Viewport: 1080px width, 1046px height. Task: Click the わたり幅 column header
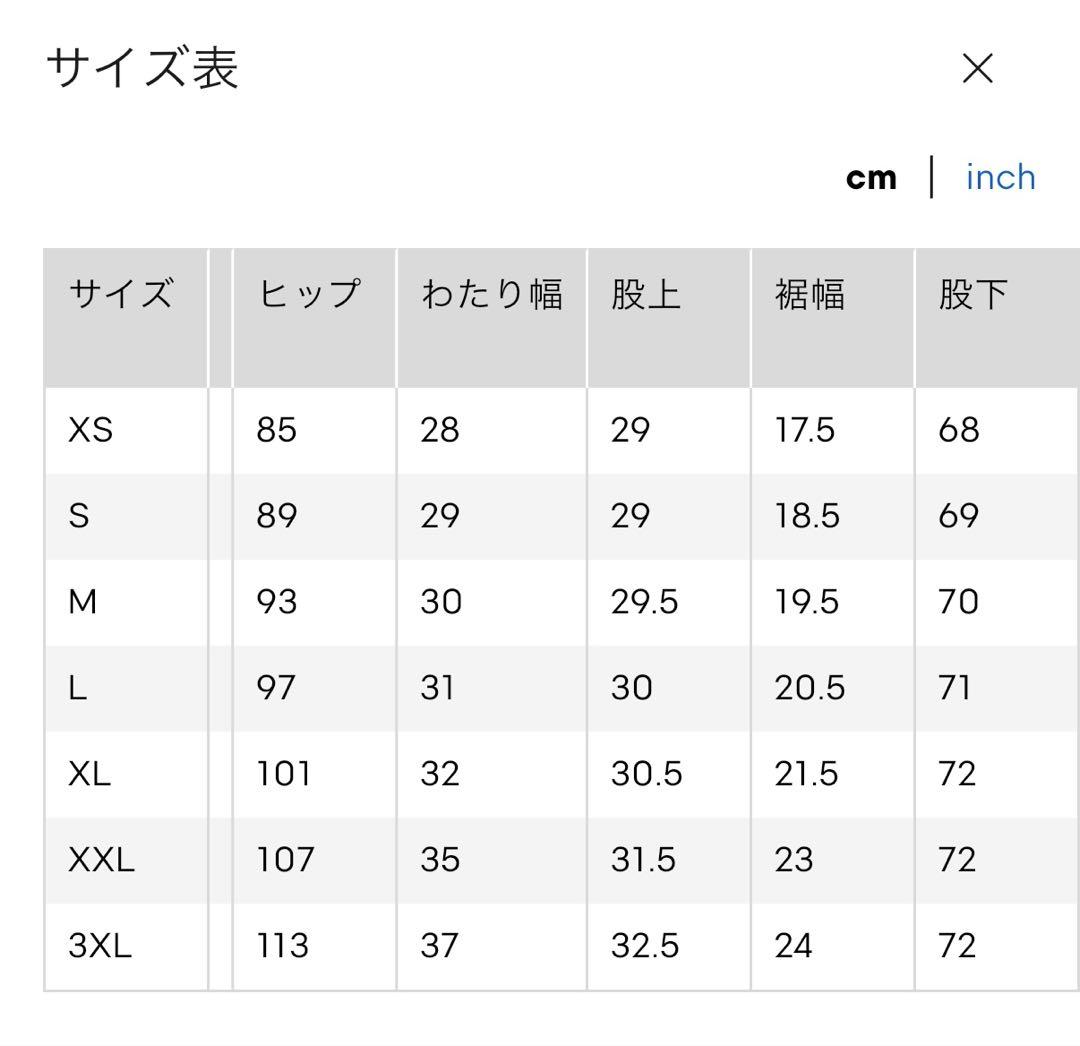[x=492, y=294]
